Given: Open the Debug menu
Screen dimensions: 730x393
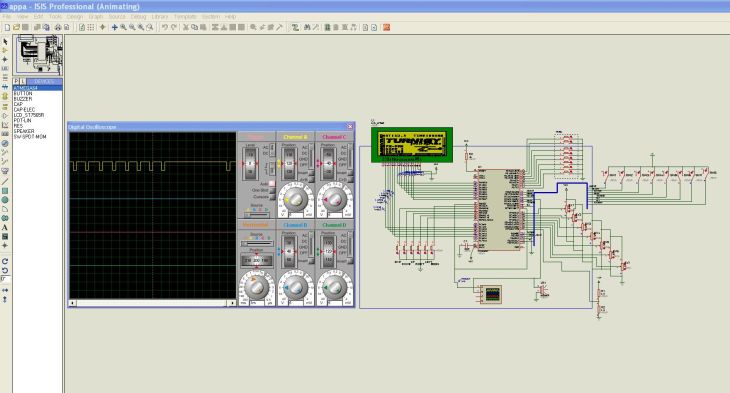Looking at the screenshot, I should pyautogui.click(x=139, y=16).
